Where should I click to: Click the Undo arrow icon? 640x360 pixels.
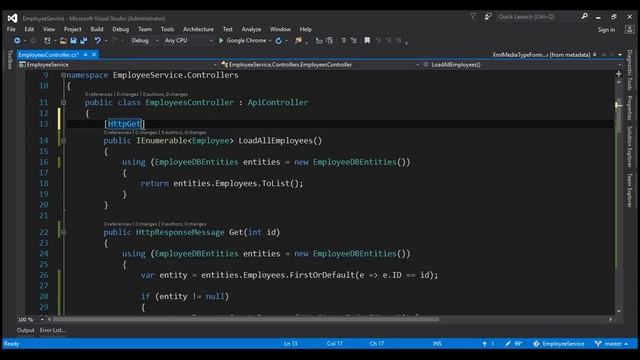click(x=98, y=41)
